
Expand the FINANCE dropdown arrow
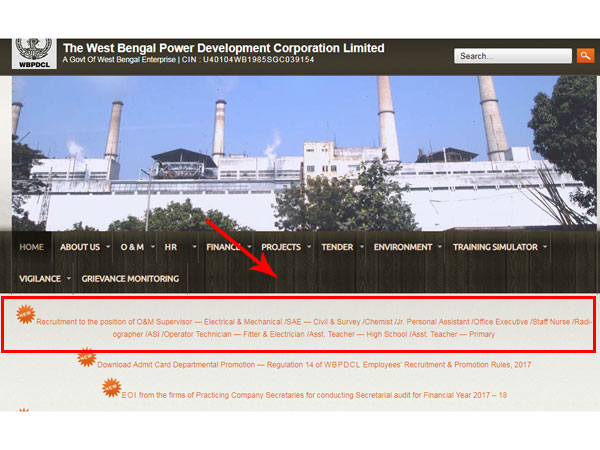pos(249,247)
